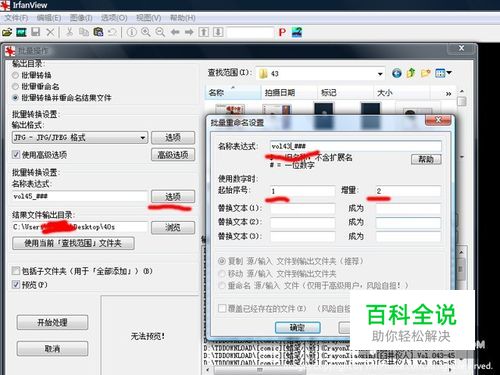
Task: Open the 文件(F) menu
Action: tap(16, 18)
